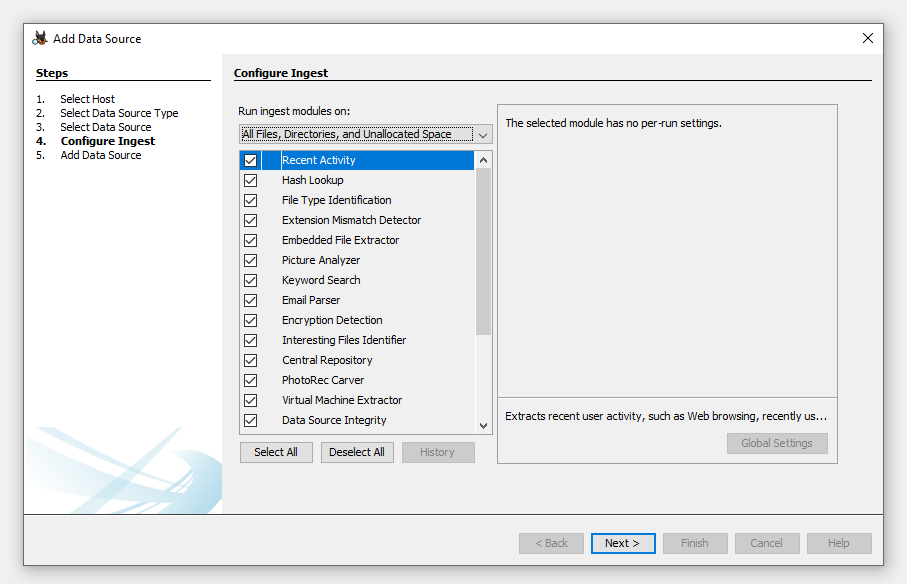Select Data Source Integrity module name
The height and width of the screenshot is (584, 907).
pyautogui.click(x=334, y=420)
